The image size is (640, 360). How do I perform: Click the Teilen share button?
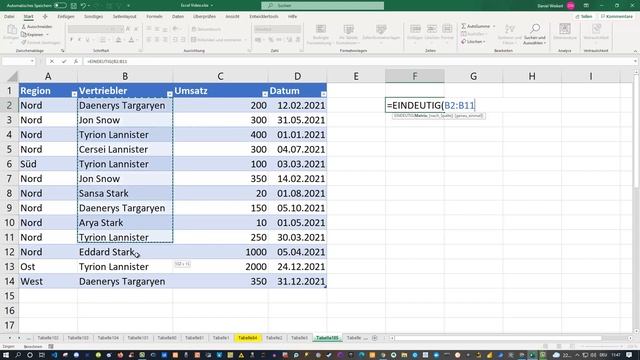coord(584,16)
